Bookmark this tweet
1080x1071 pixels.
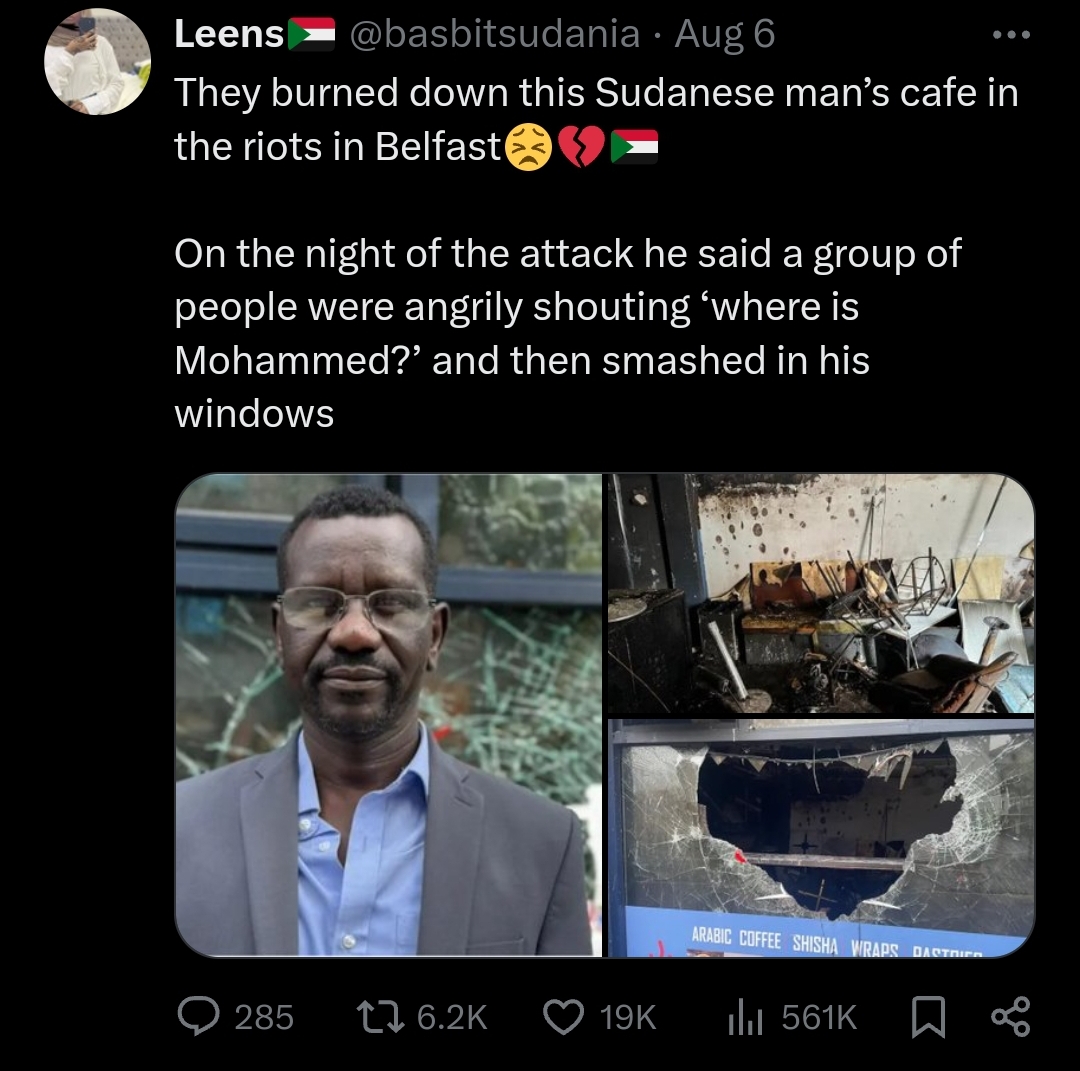[x=928, y=1017]
